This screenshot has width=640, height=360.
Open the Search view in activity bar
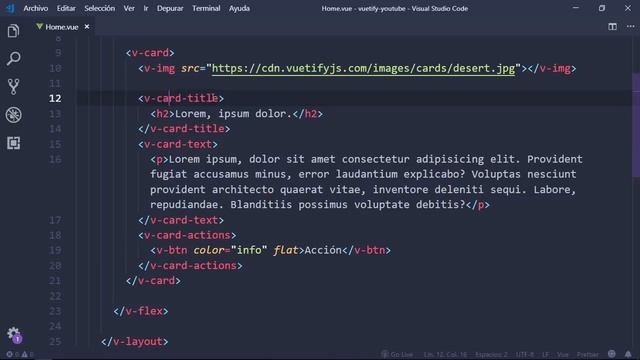(x=13, y=59)
